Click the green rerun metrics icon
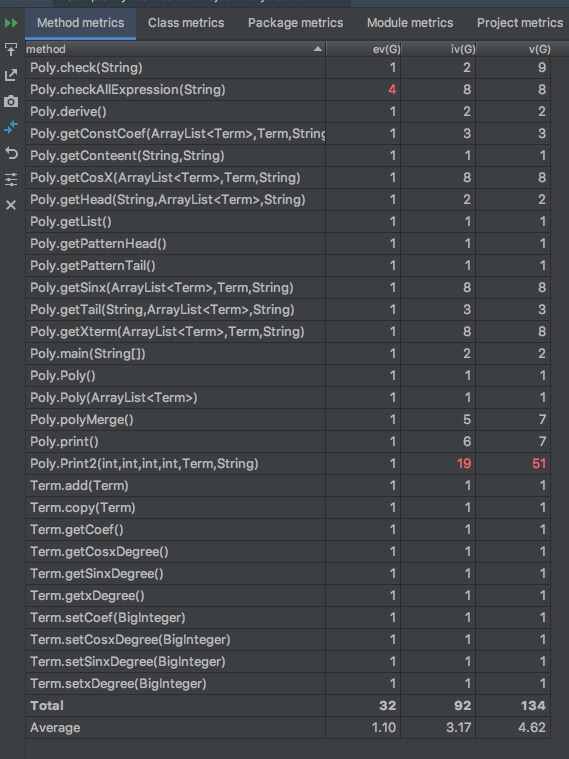 coord(11,23)
